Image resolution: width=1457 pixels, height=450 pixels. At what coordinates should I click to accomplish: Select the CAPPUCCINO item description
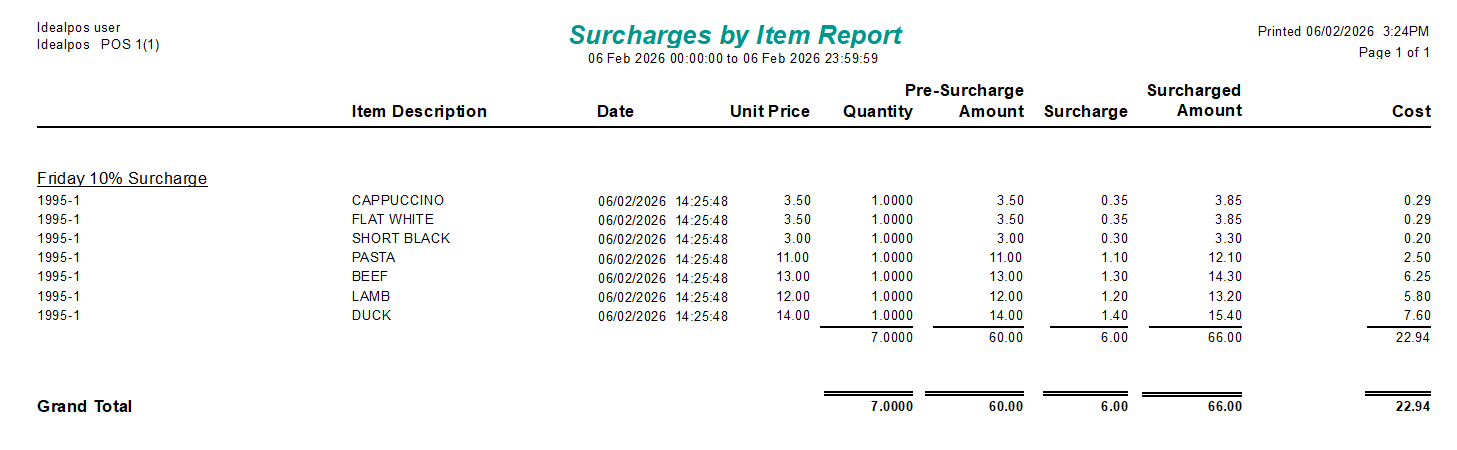pyautogui.click(x=397, y=200)
